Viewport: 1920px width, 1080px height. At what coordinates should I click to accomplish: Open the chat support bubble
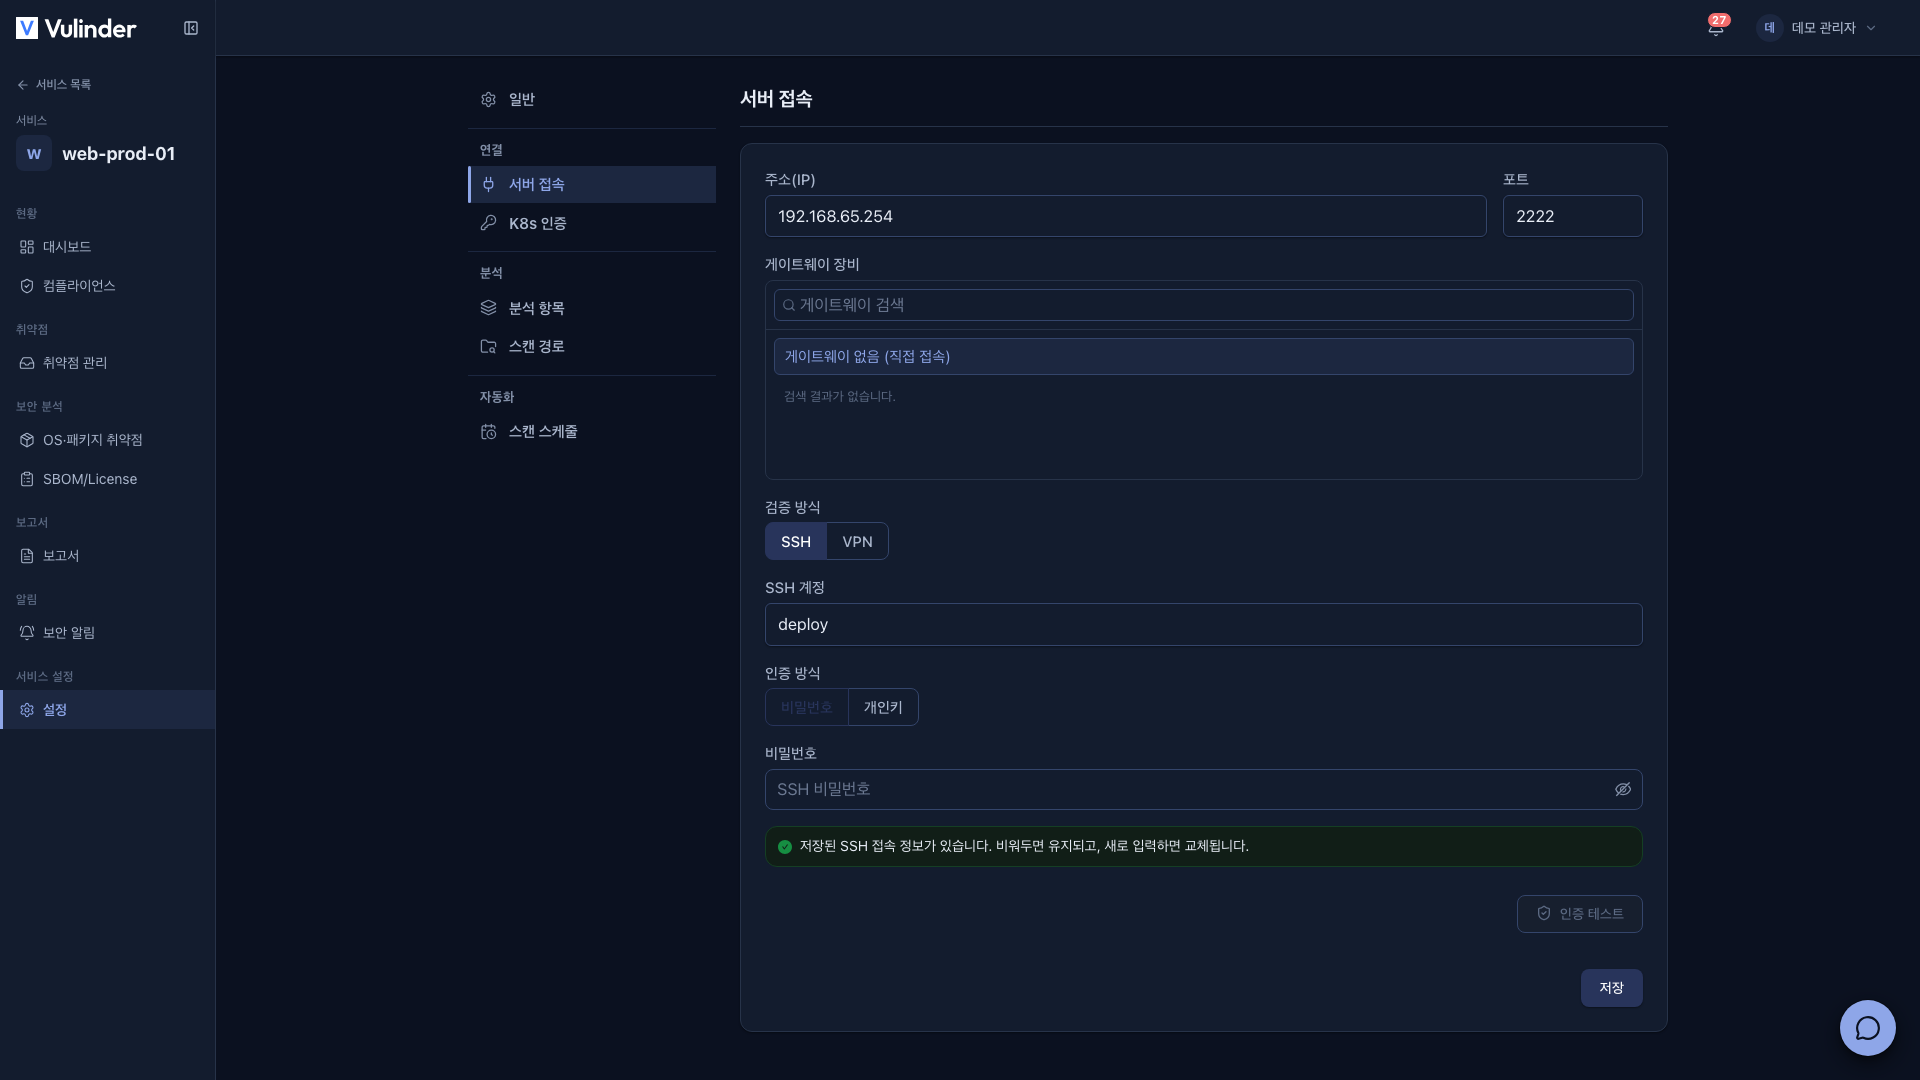pyautogui.click(x=1867, y=1028)
